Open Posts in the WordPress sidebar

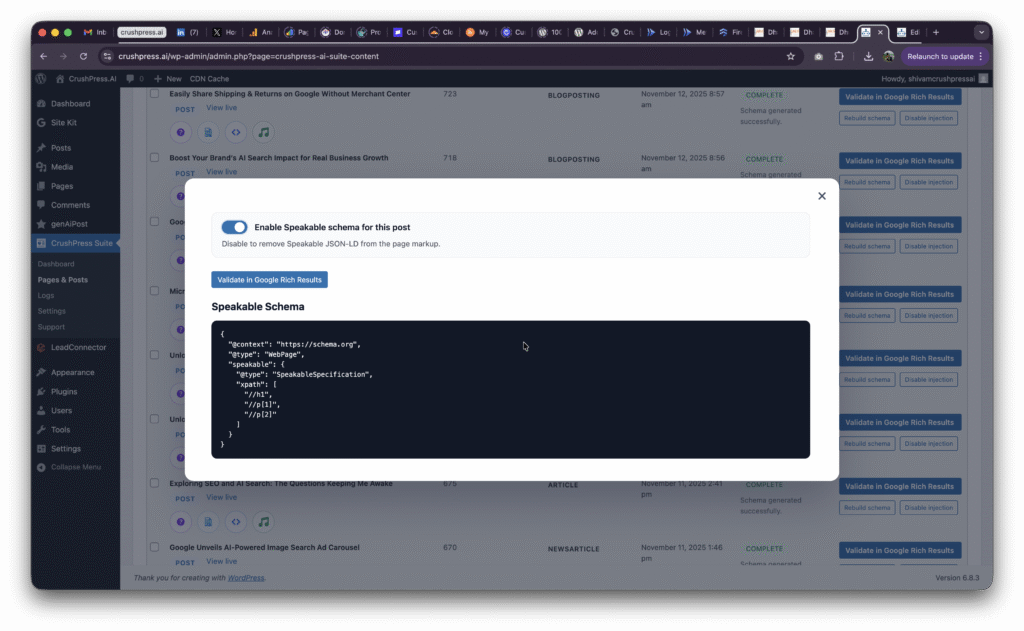[61, 148]
